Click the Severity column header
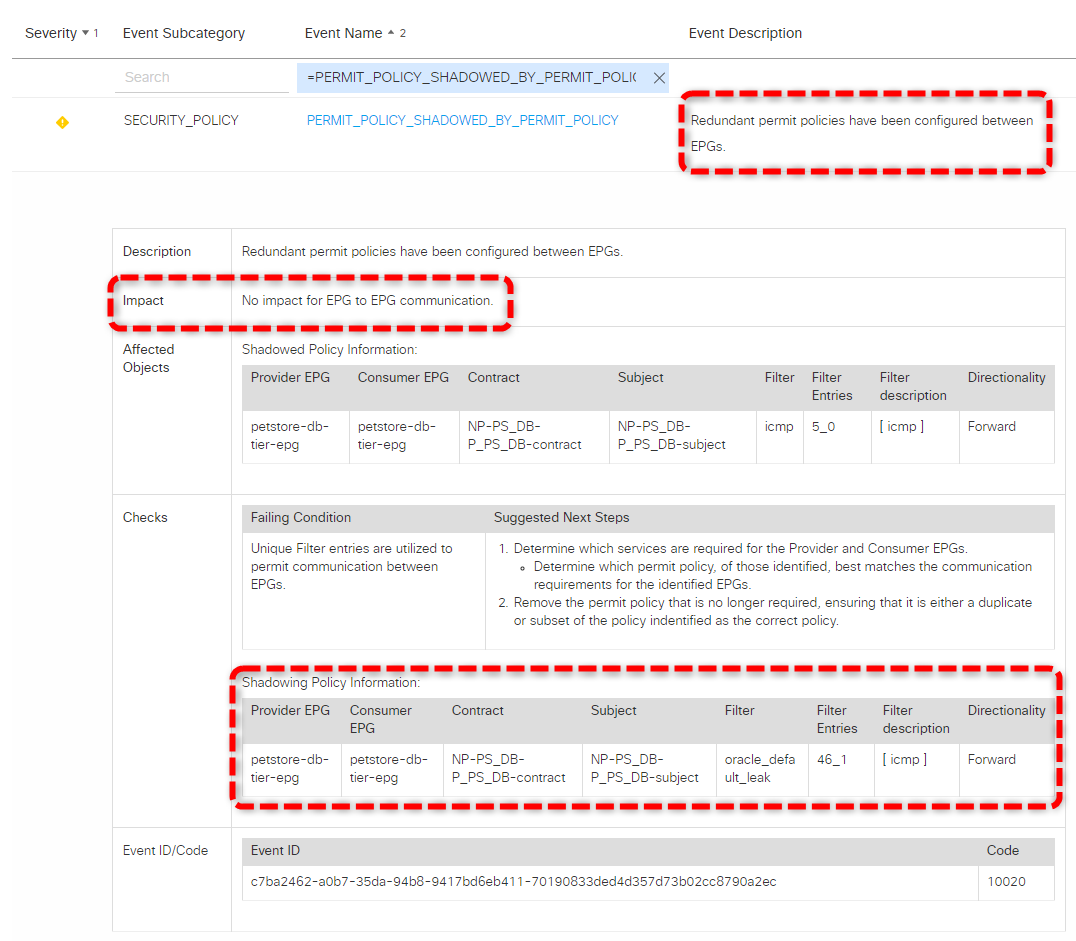 pos(50,33)
